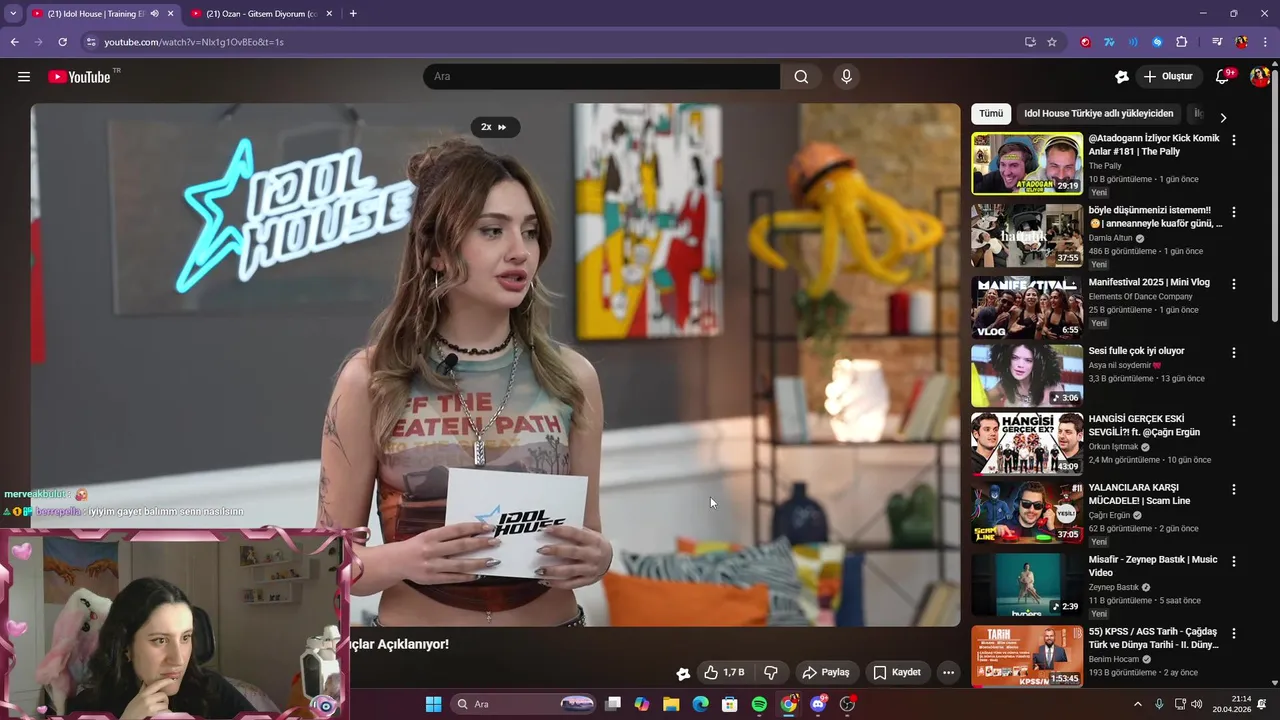
Task: Like the video with 1,7 B likes
Action: click(x=724, y=672)
